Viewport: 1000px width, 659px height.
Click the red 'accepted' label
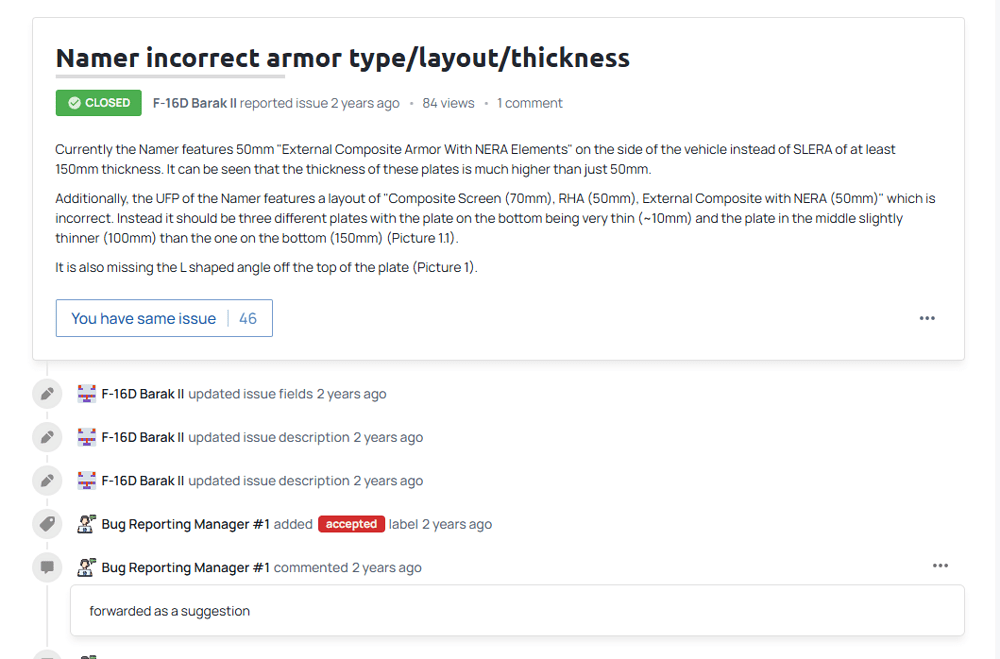[351, 524]
